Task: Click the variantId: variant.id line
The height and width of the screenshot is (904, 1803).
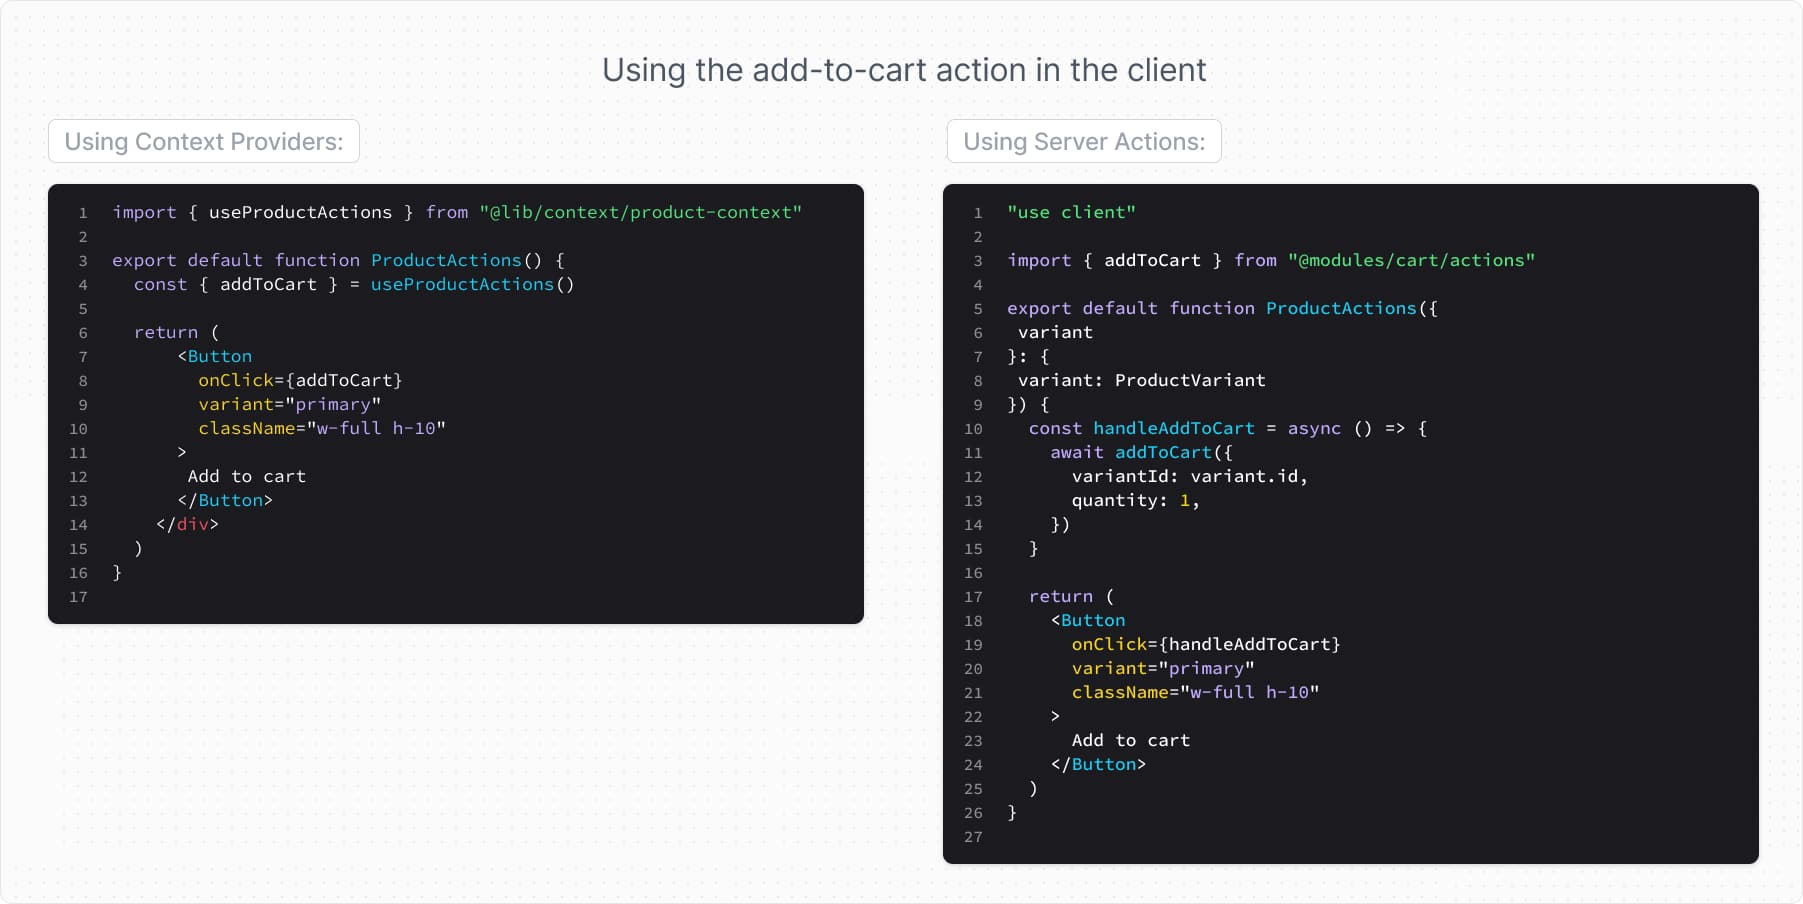Action: pyautogui.click(x=1188, y=476)
